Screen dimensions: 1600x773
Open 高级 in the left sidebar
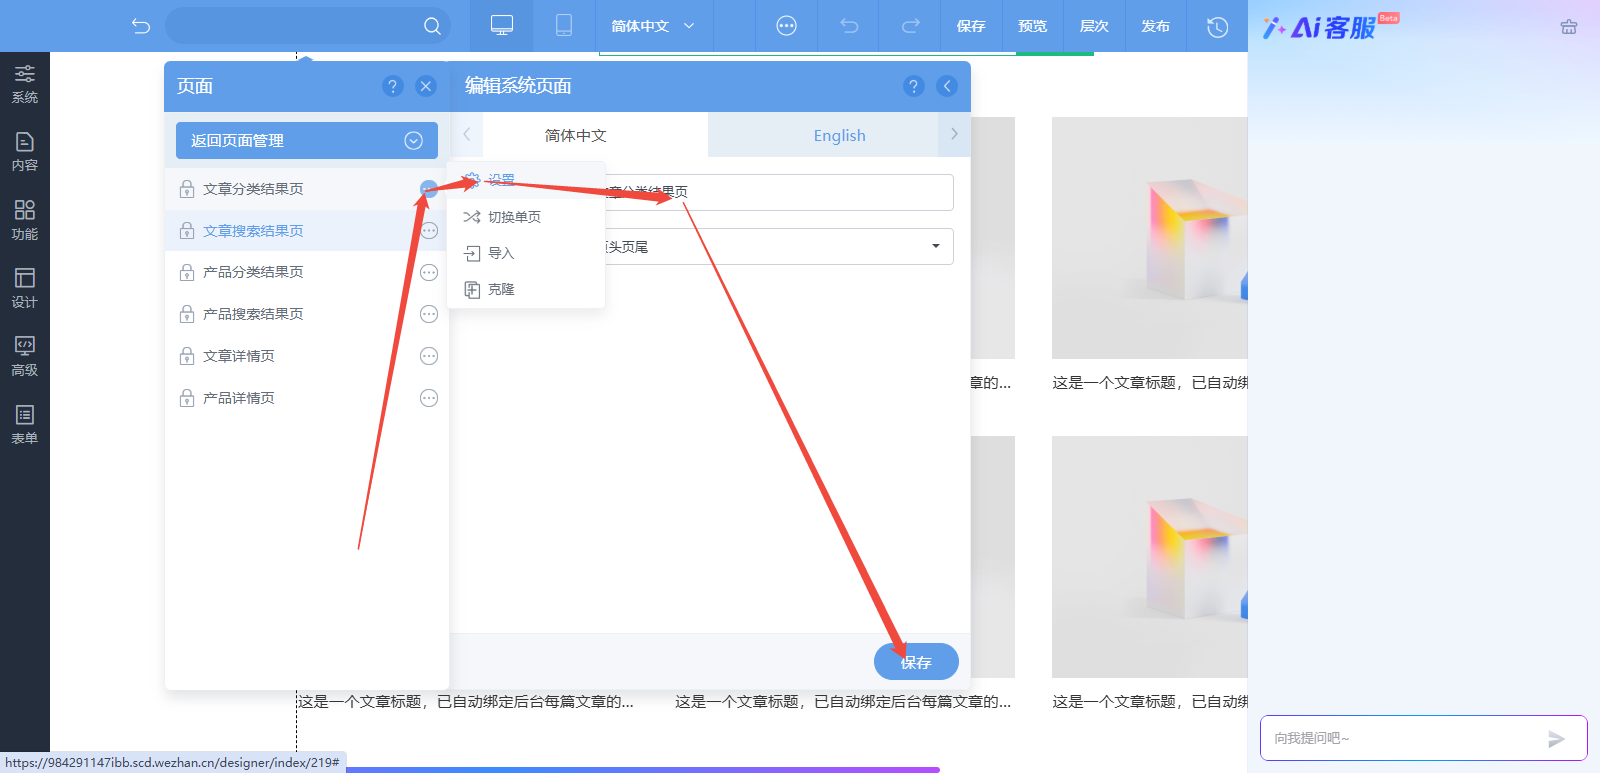pos(25,356)
